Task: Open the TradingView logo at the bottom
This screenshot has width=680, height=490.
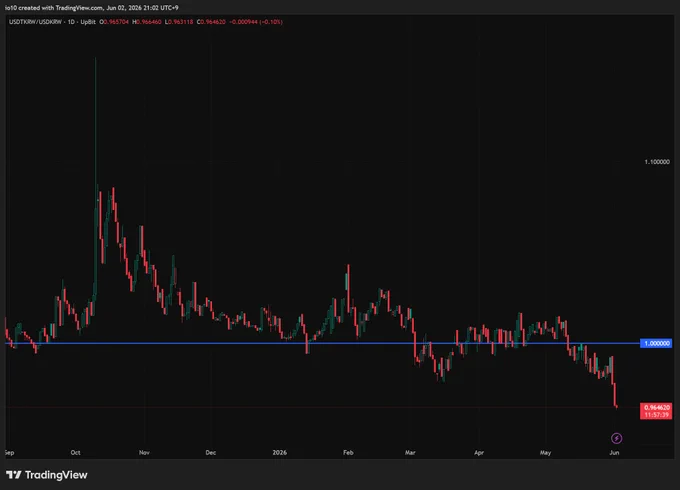Action: point(47,475)
